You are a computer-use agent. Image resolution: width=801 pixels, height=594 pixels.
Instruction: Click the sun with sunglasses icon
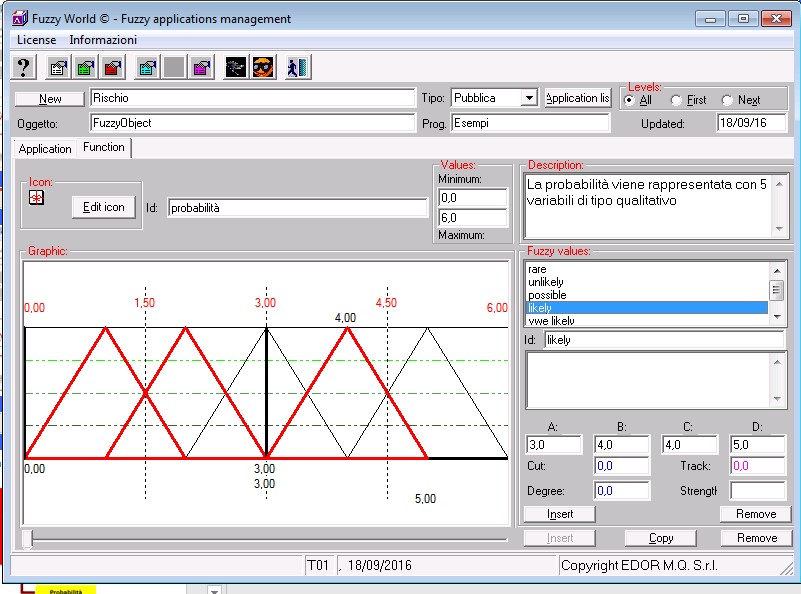pyautogui.click(x=263, y=67)
